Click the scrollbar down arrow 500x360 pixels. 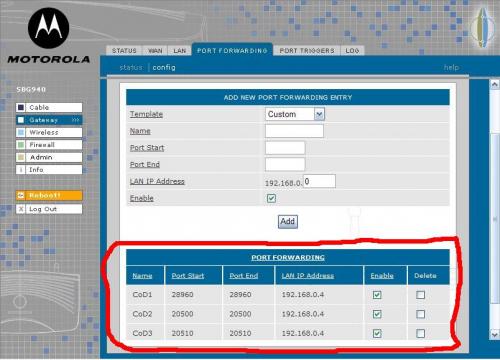(494, 334)
